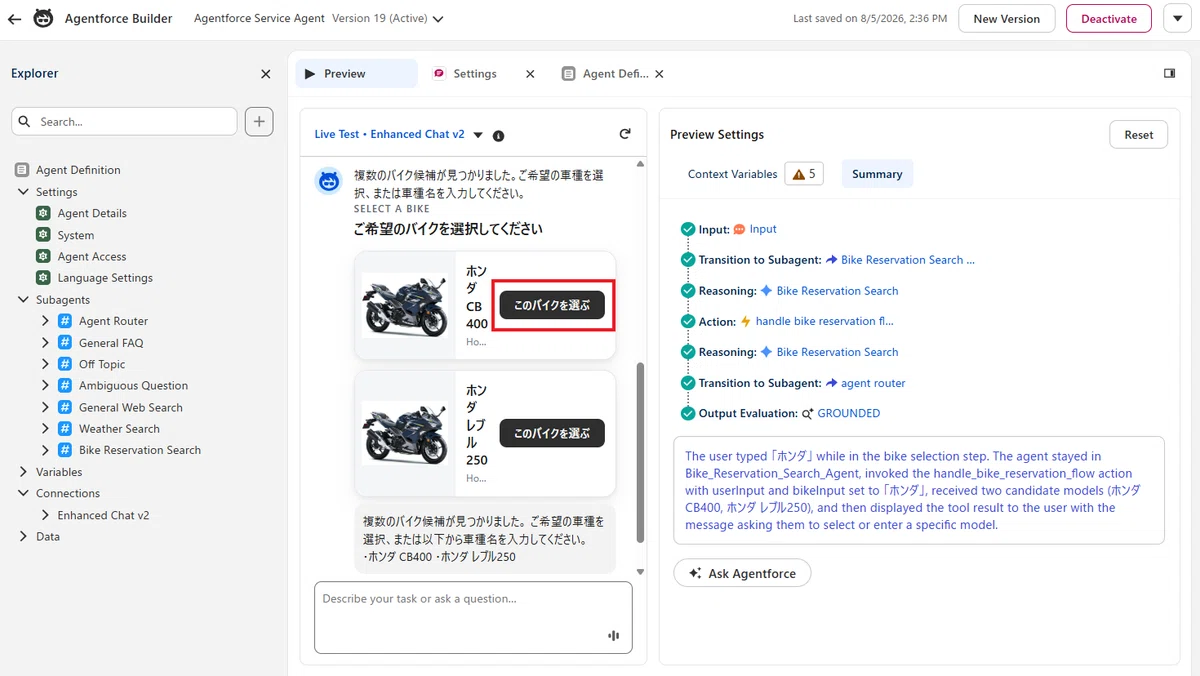Click the General FAQ hashtag icon

(x=64, y=343)
